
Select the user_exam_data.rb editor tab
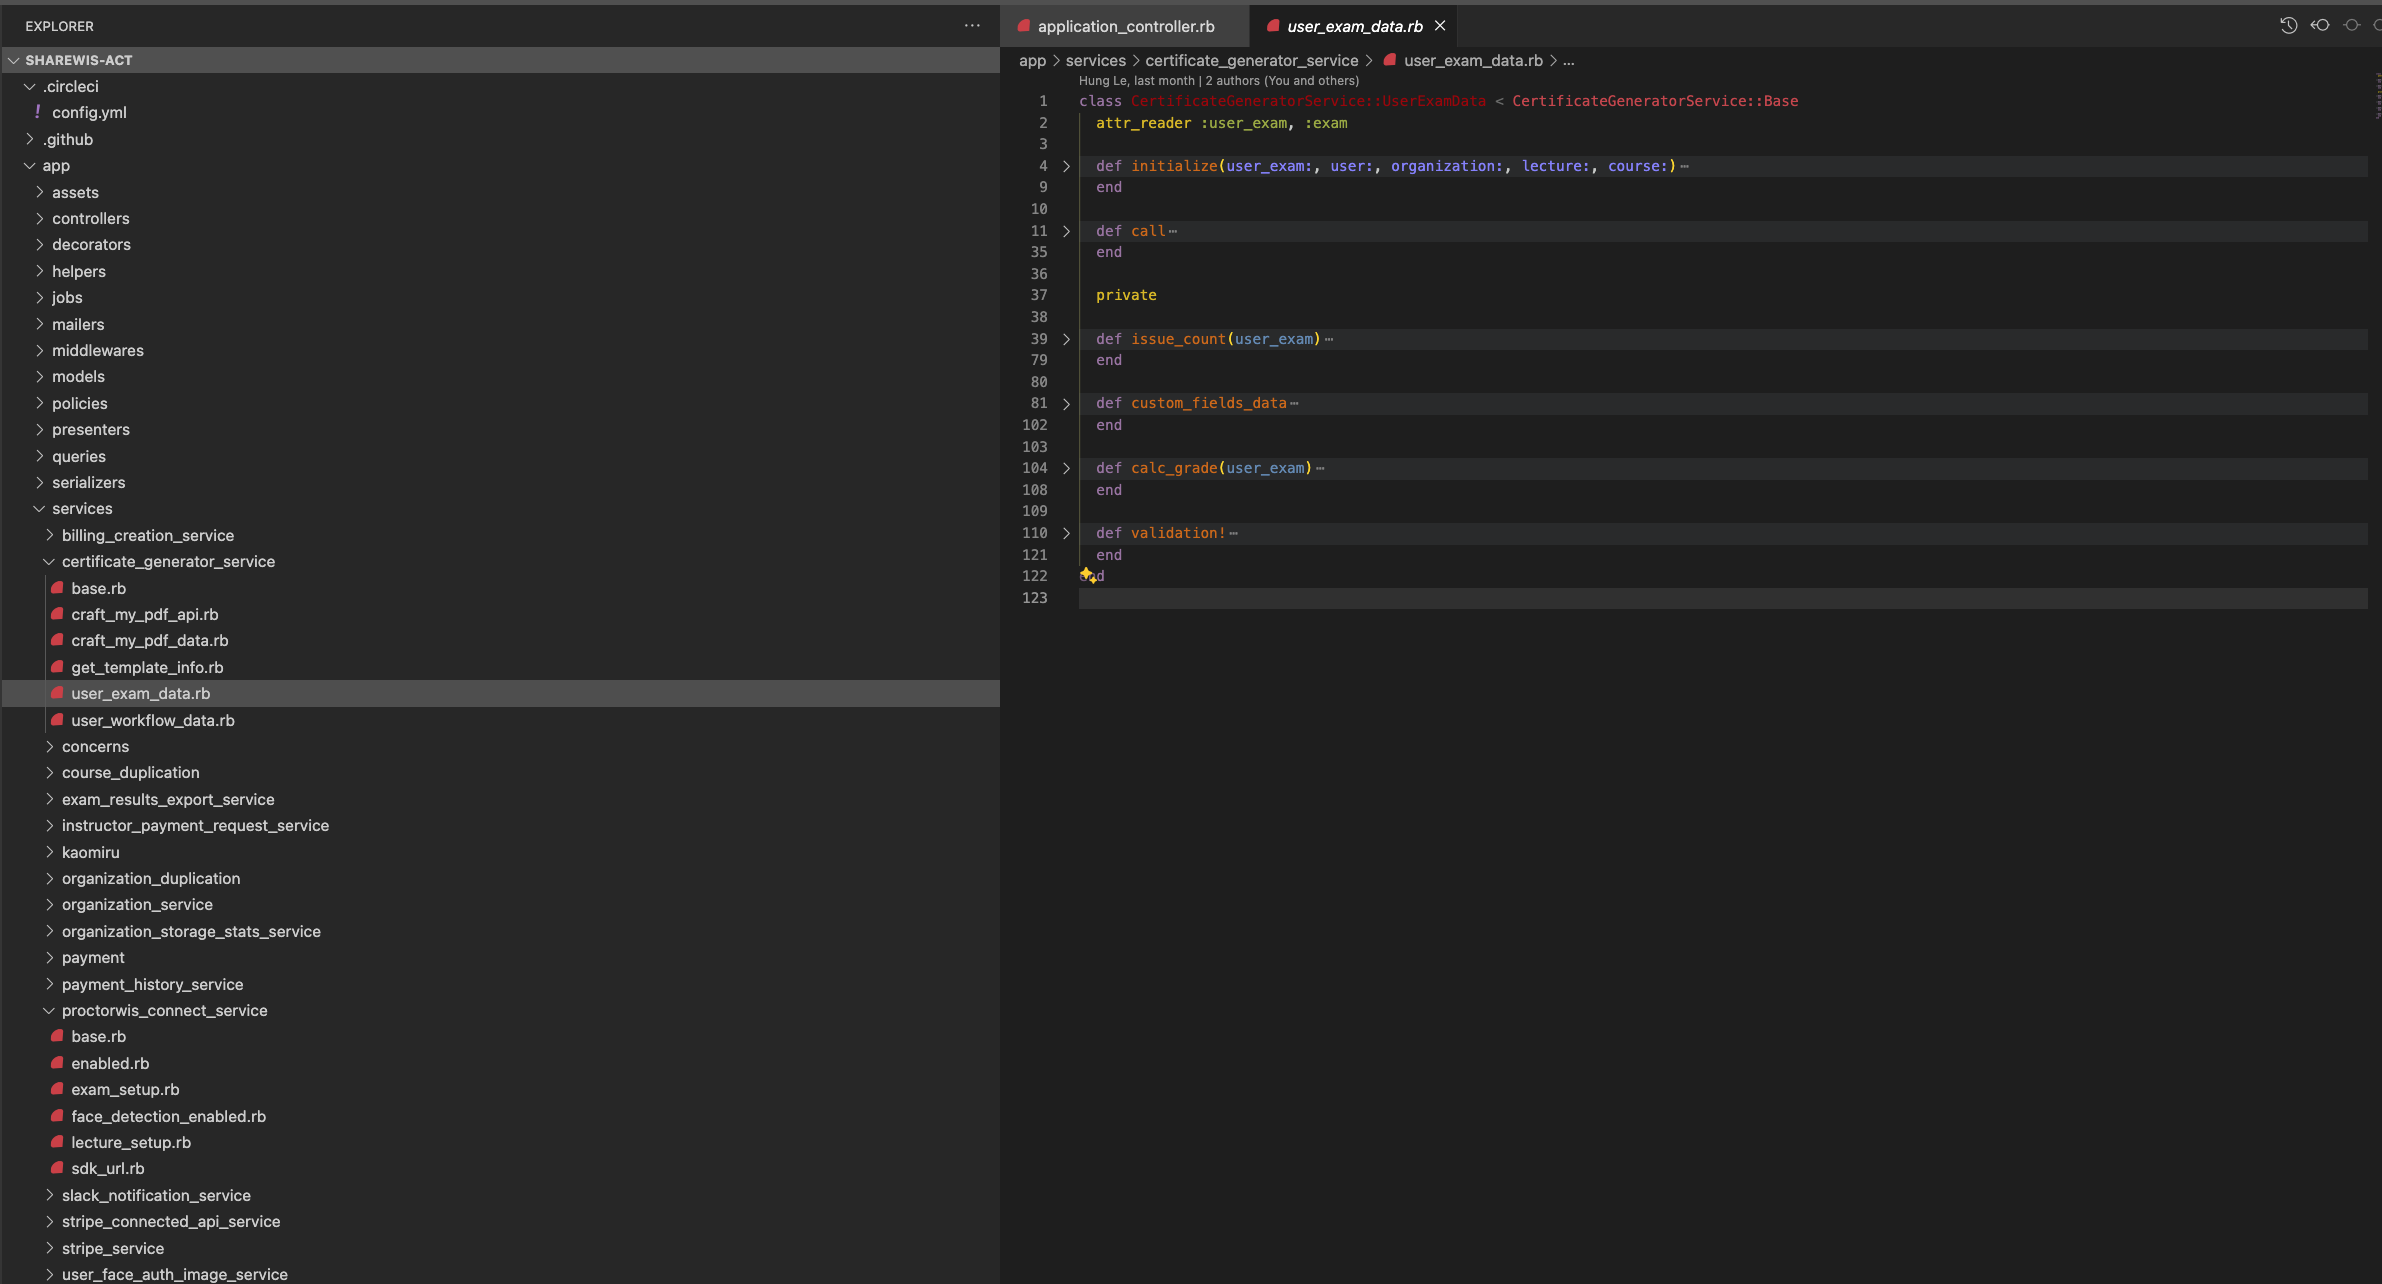[1354, 26]
